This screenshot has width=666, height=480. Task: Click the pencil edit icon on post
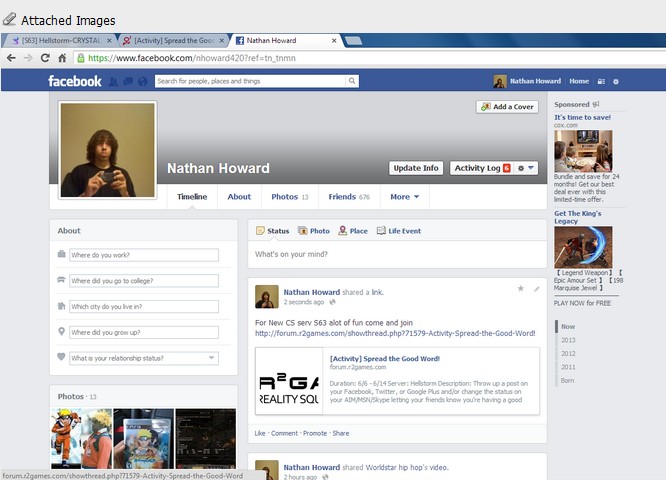coord(536,289)
